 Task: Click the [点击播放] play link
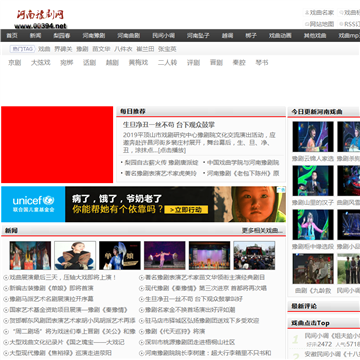[172, 150]
